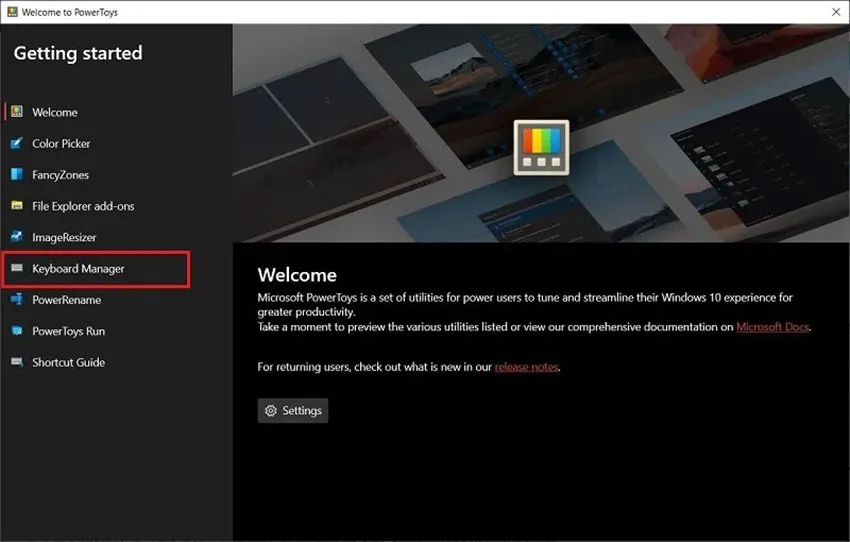
Task: Click the Color Picker eyedropper icon
Action: point(17,143)
